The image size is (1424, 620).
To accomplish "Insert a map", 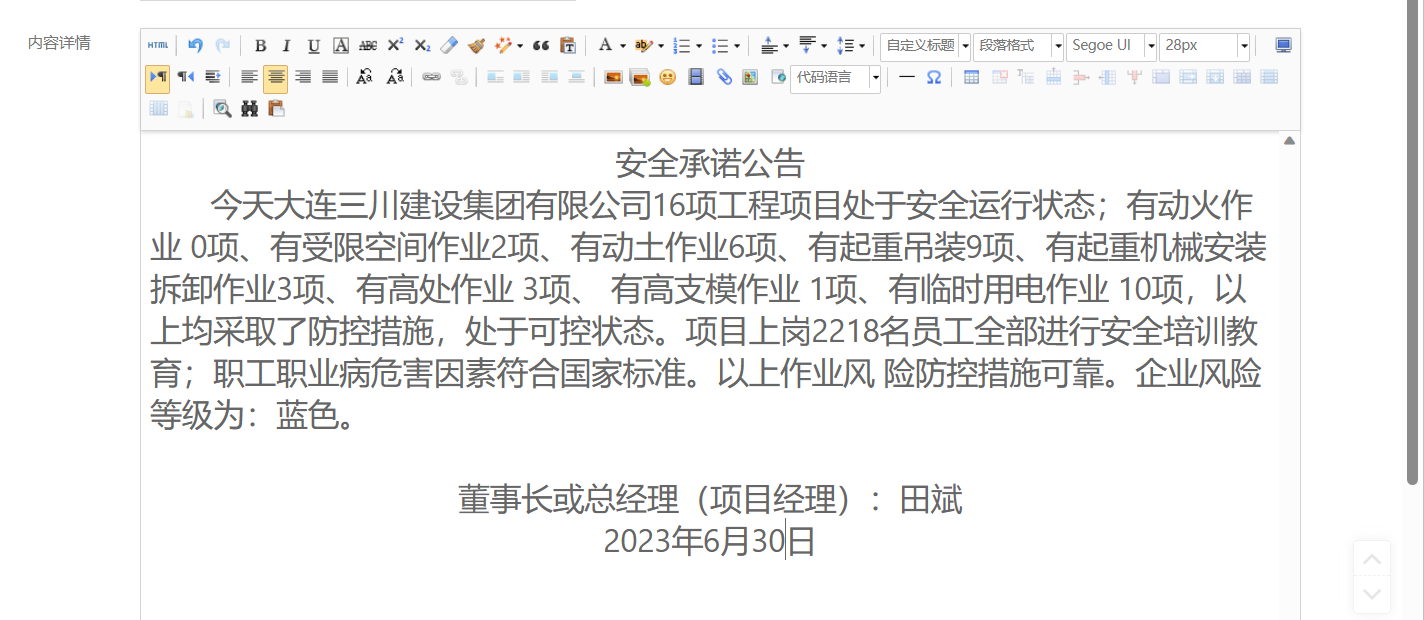I will click(750, 77).
